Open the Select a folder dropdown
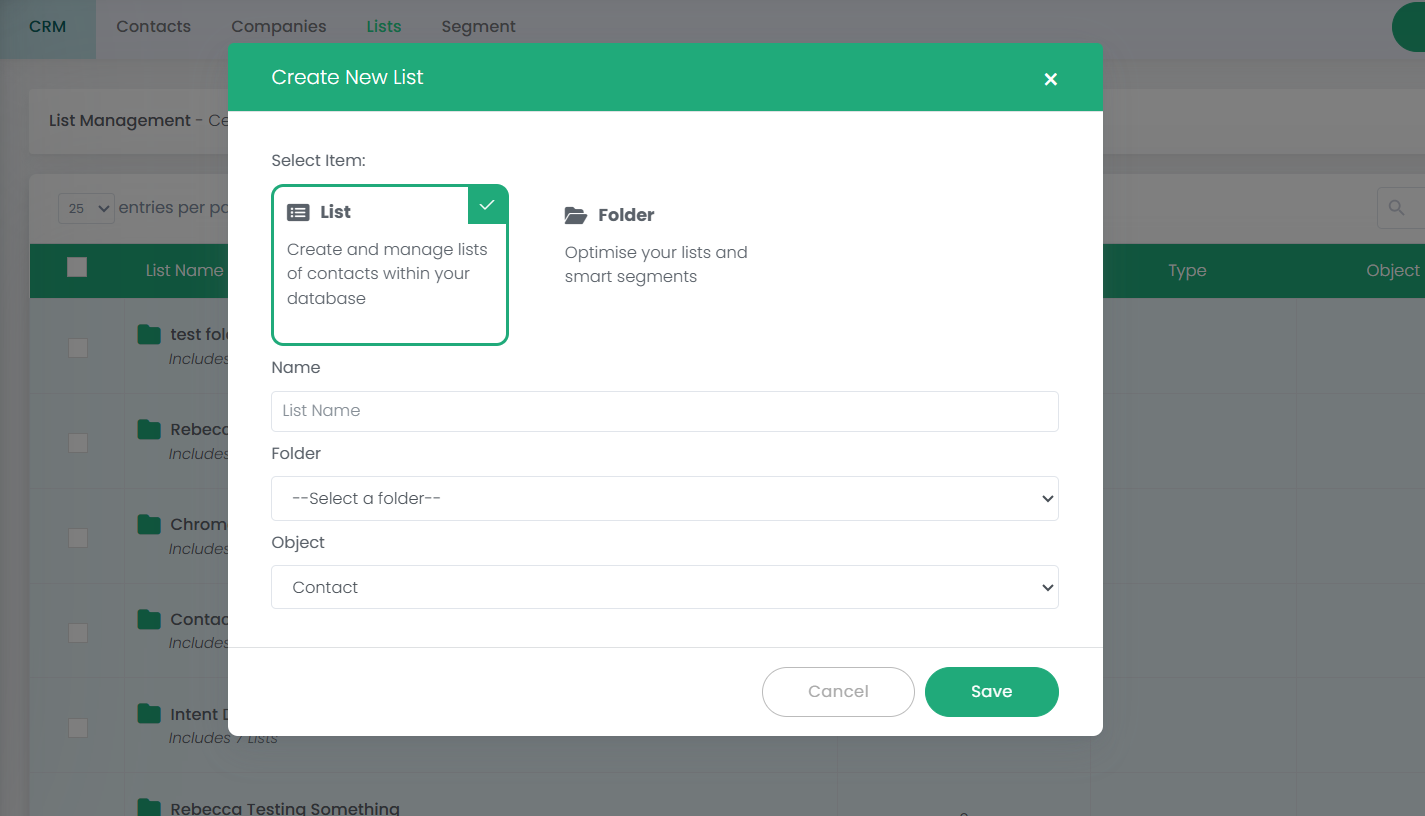This screenshot has height=816, width=1425. (x=664, y=498)
